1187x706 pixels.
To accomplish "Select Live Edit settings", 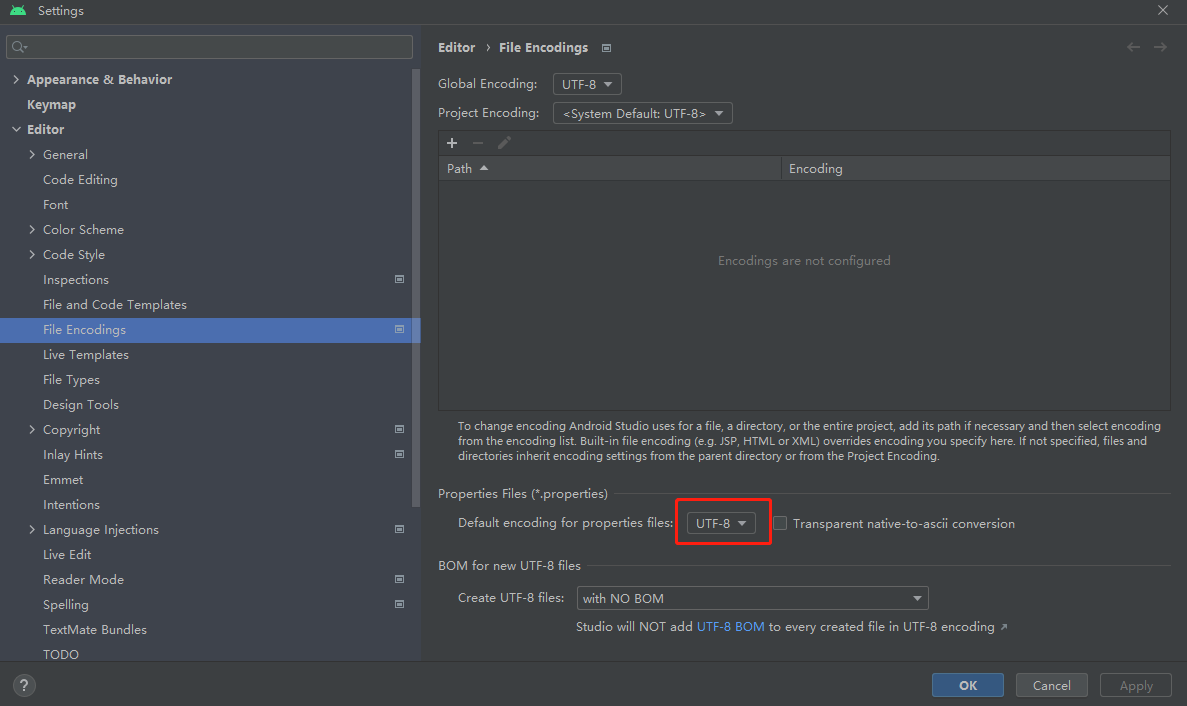I will tap(67, 554).
